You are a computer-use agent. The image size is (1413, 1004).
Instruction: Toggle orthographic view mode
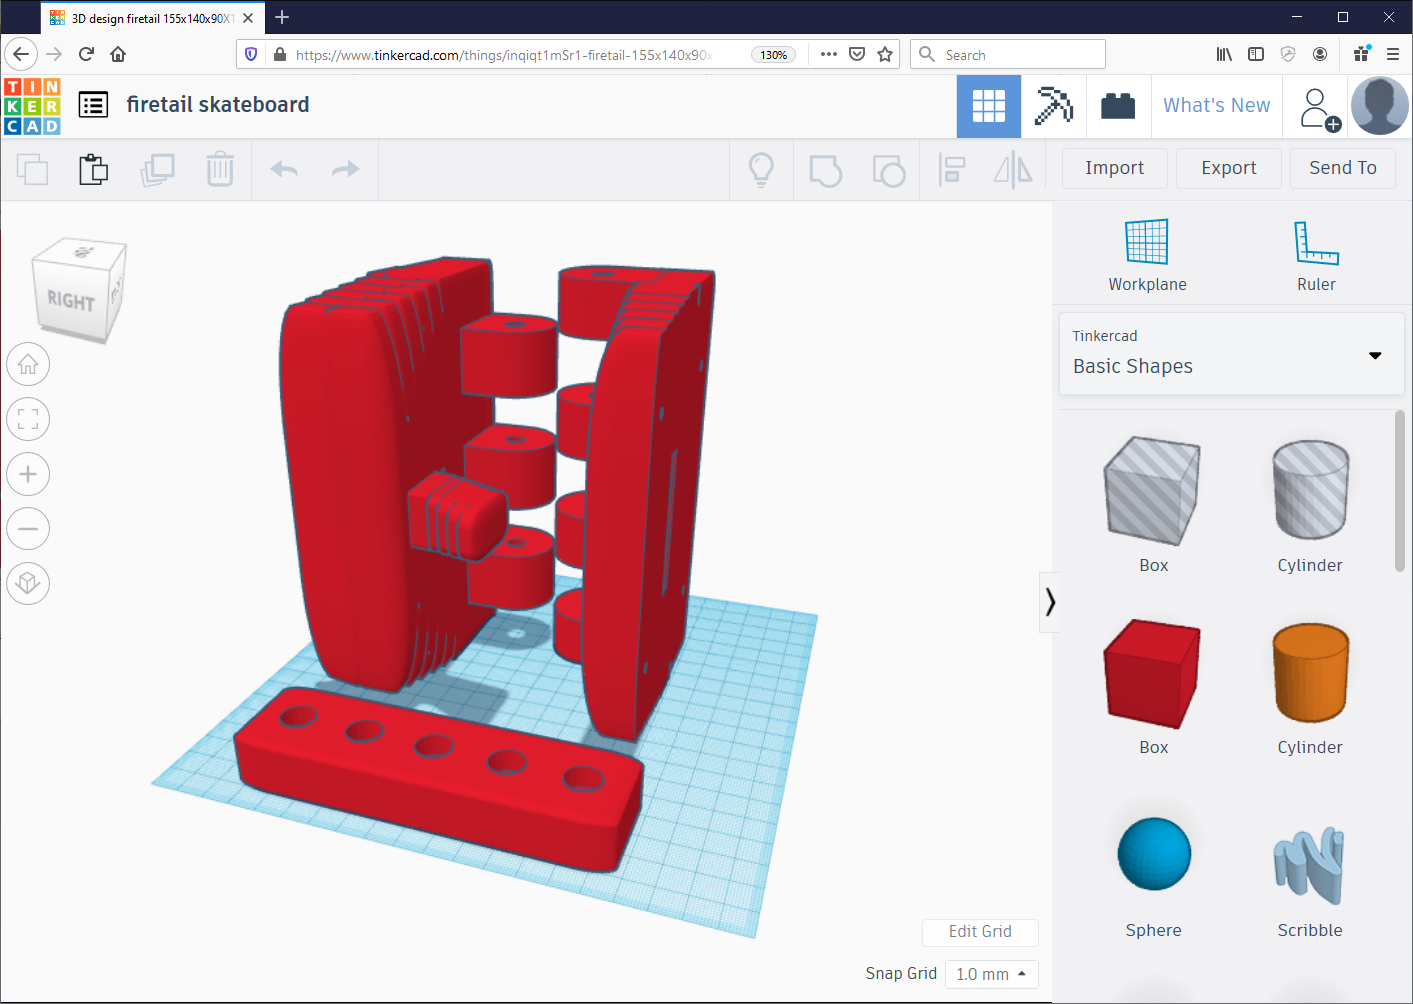point(28,583)
